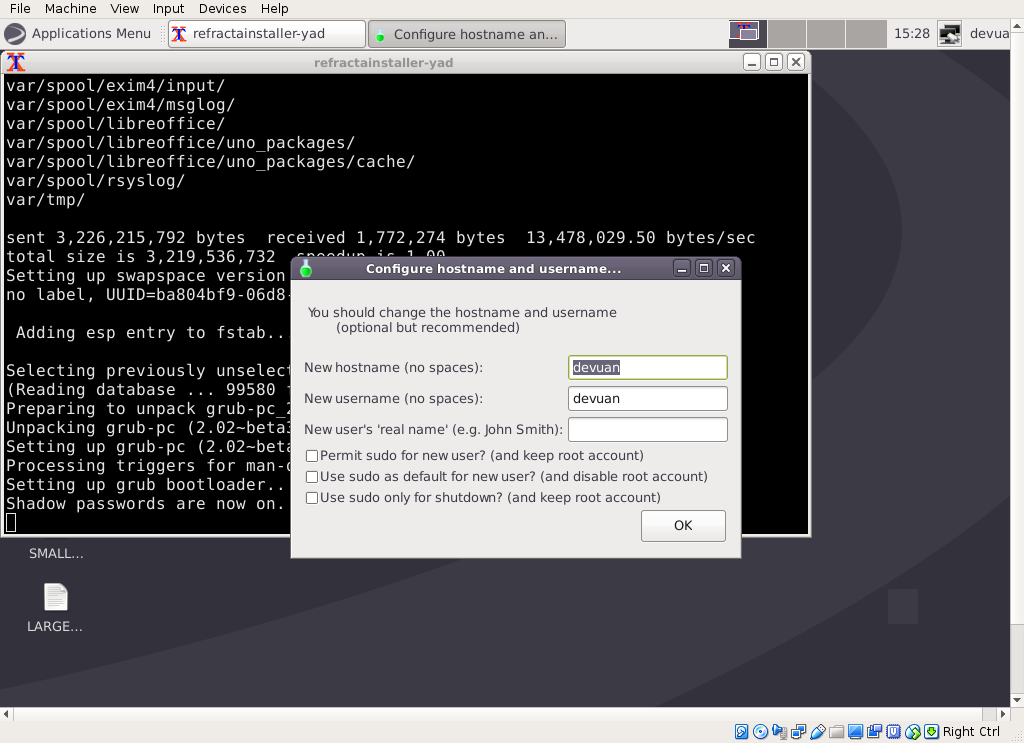Click the USB devices status icon
This screenshot has height=743, width=1024.
(x=818, y=731)
